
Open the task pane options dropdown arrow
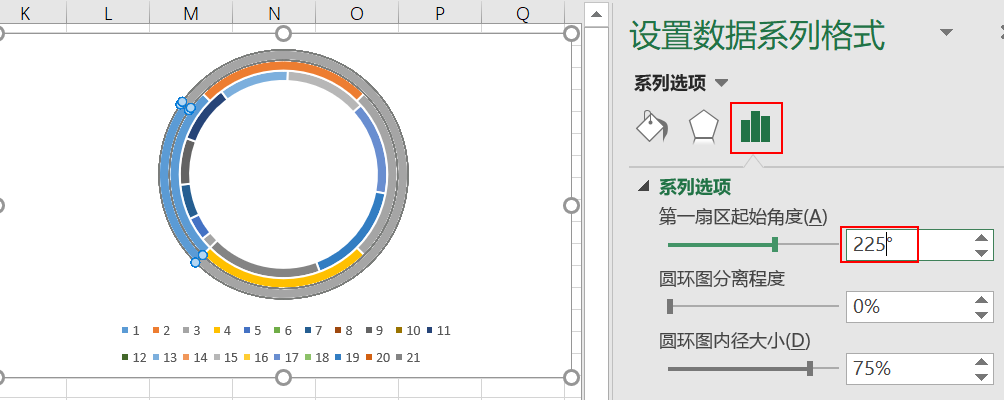point(946,33)
